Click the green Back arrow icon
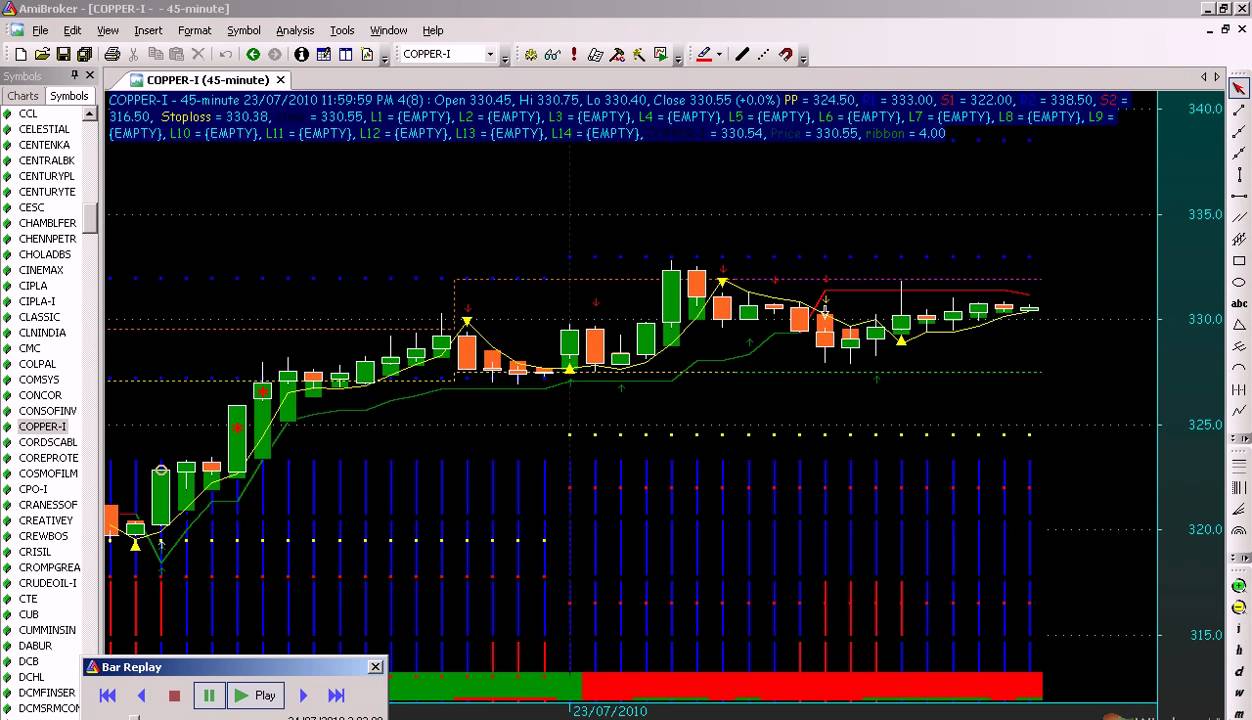 coord(253,54)
